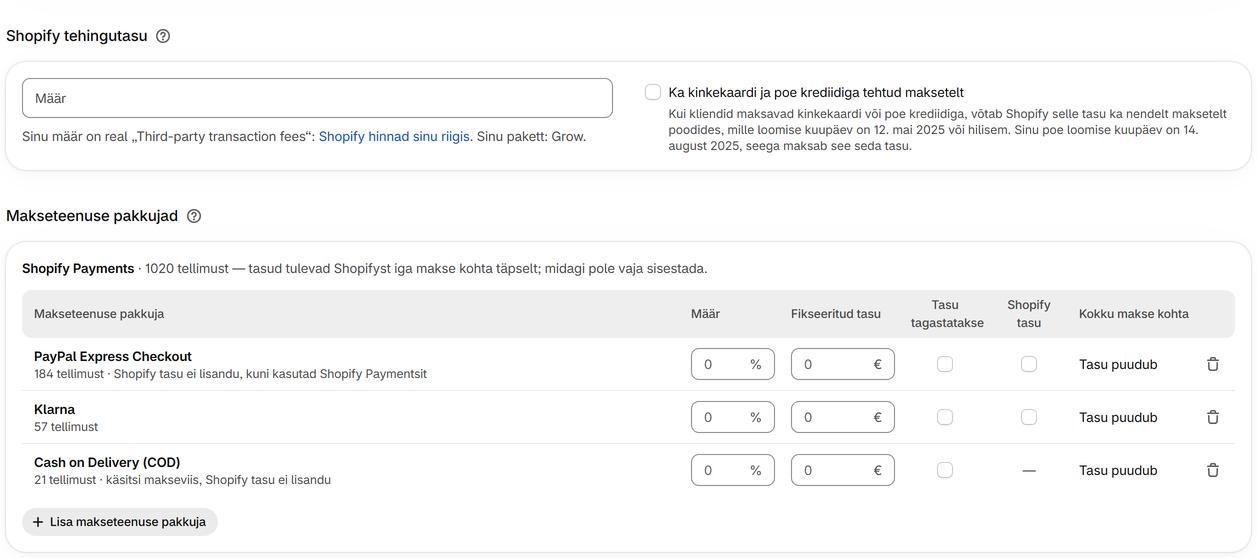Click Lisa makseteenuse pakkuja button
Image resolution: width=1257 pixels, height=558 pixels.
(x=120, y=522)
